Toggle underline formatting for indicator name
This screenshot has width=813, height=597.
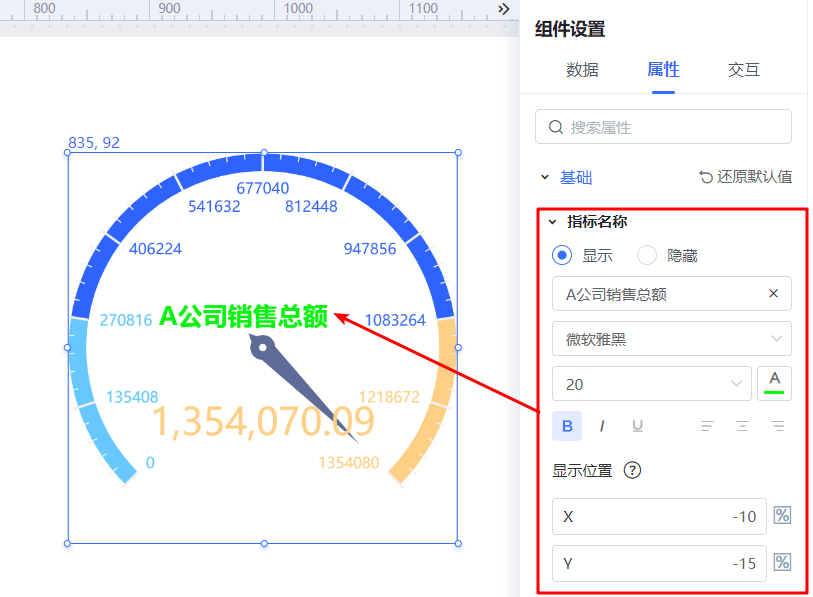pos(637,426)
